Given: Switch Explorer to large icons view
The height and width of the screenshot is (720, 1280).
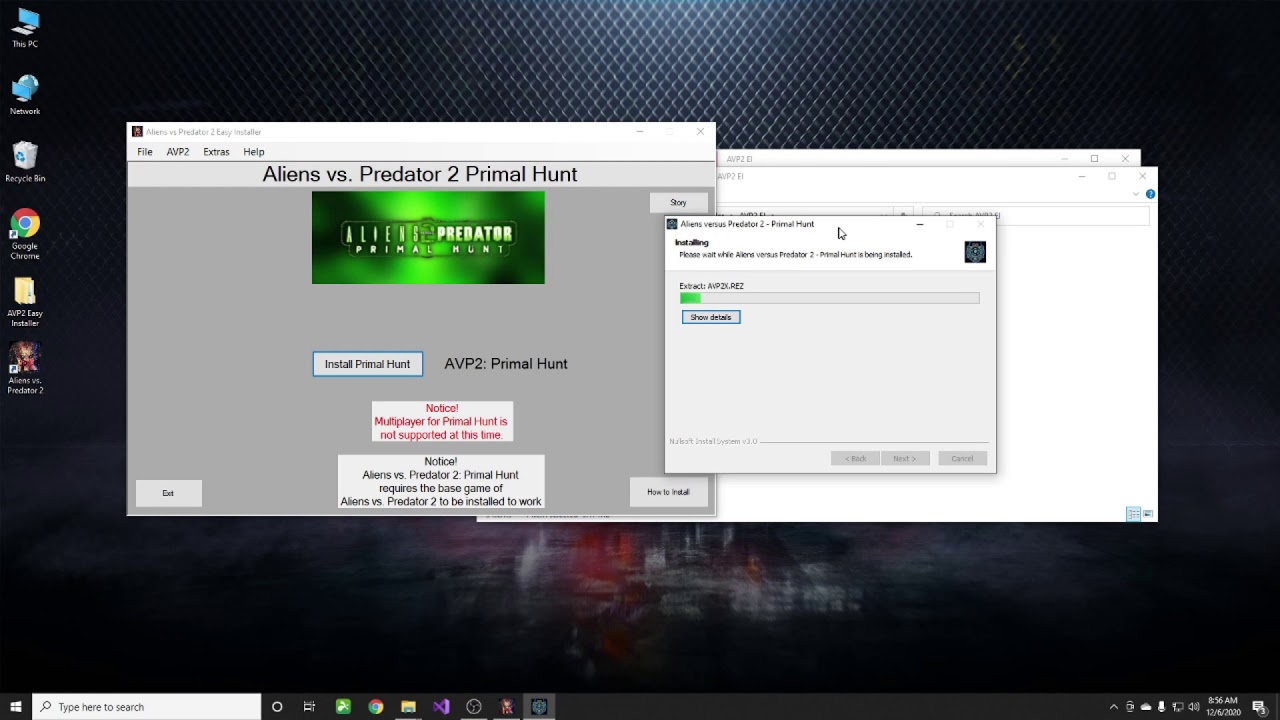Looking at the screenshot, I should pos(1148,514).
